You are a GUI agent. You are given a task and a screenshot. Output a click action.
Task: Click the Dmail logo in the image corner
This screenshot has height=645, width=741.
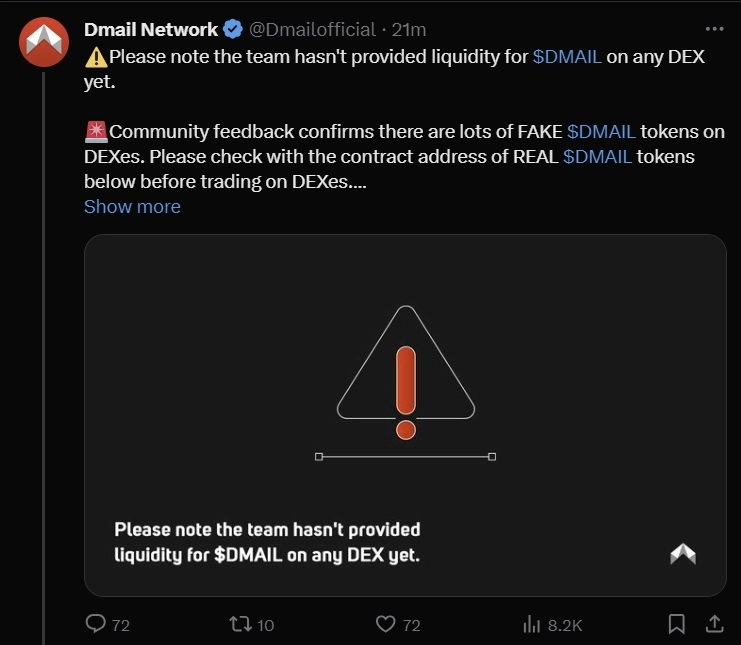pyautogui.click(x=683, y=553)
